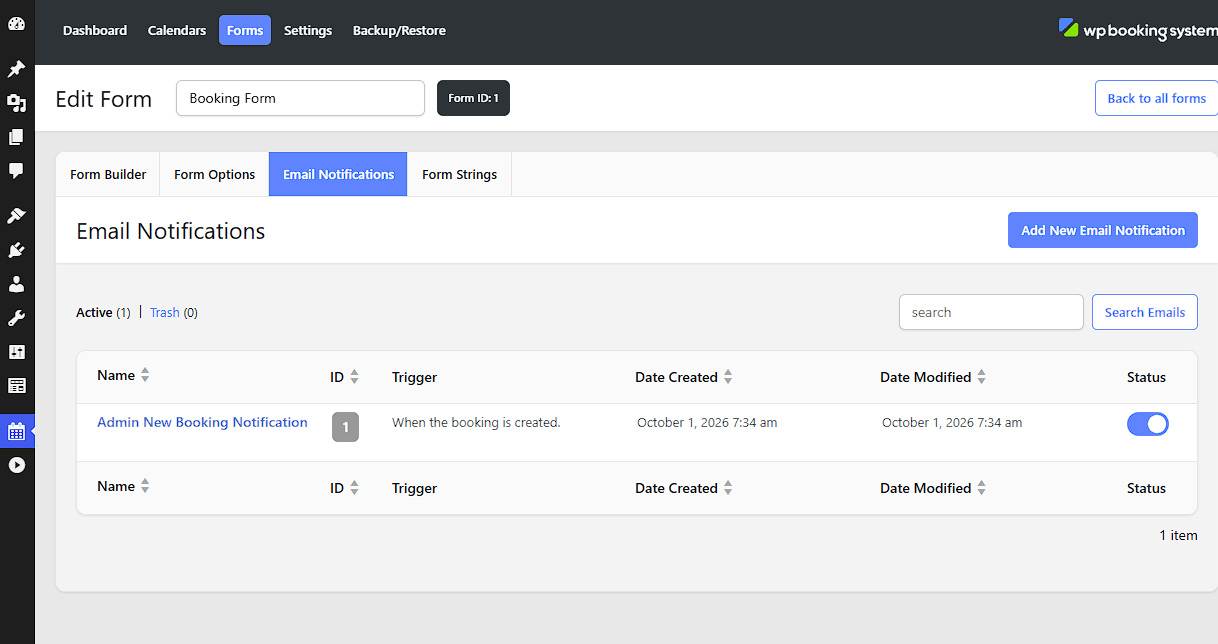The width and height of the screenshot is (1218, 644).
Task: Click the wp booking system logo
Action: click(x=1138, y=30)
